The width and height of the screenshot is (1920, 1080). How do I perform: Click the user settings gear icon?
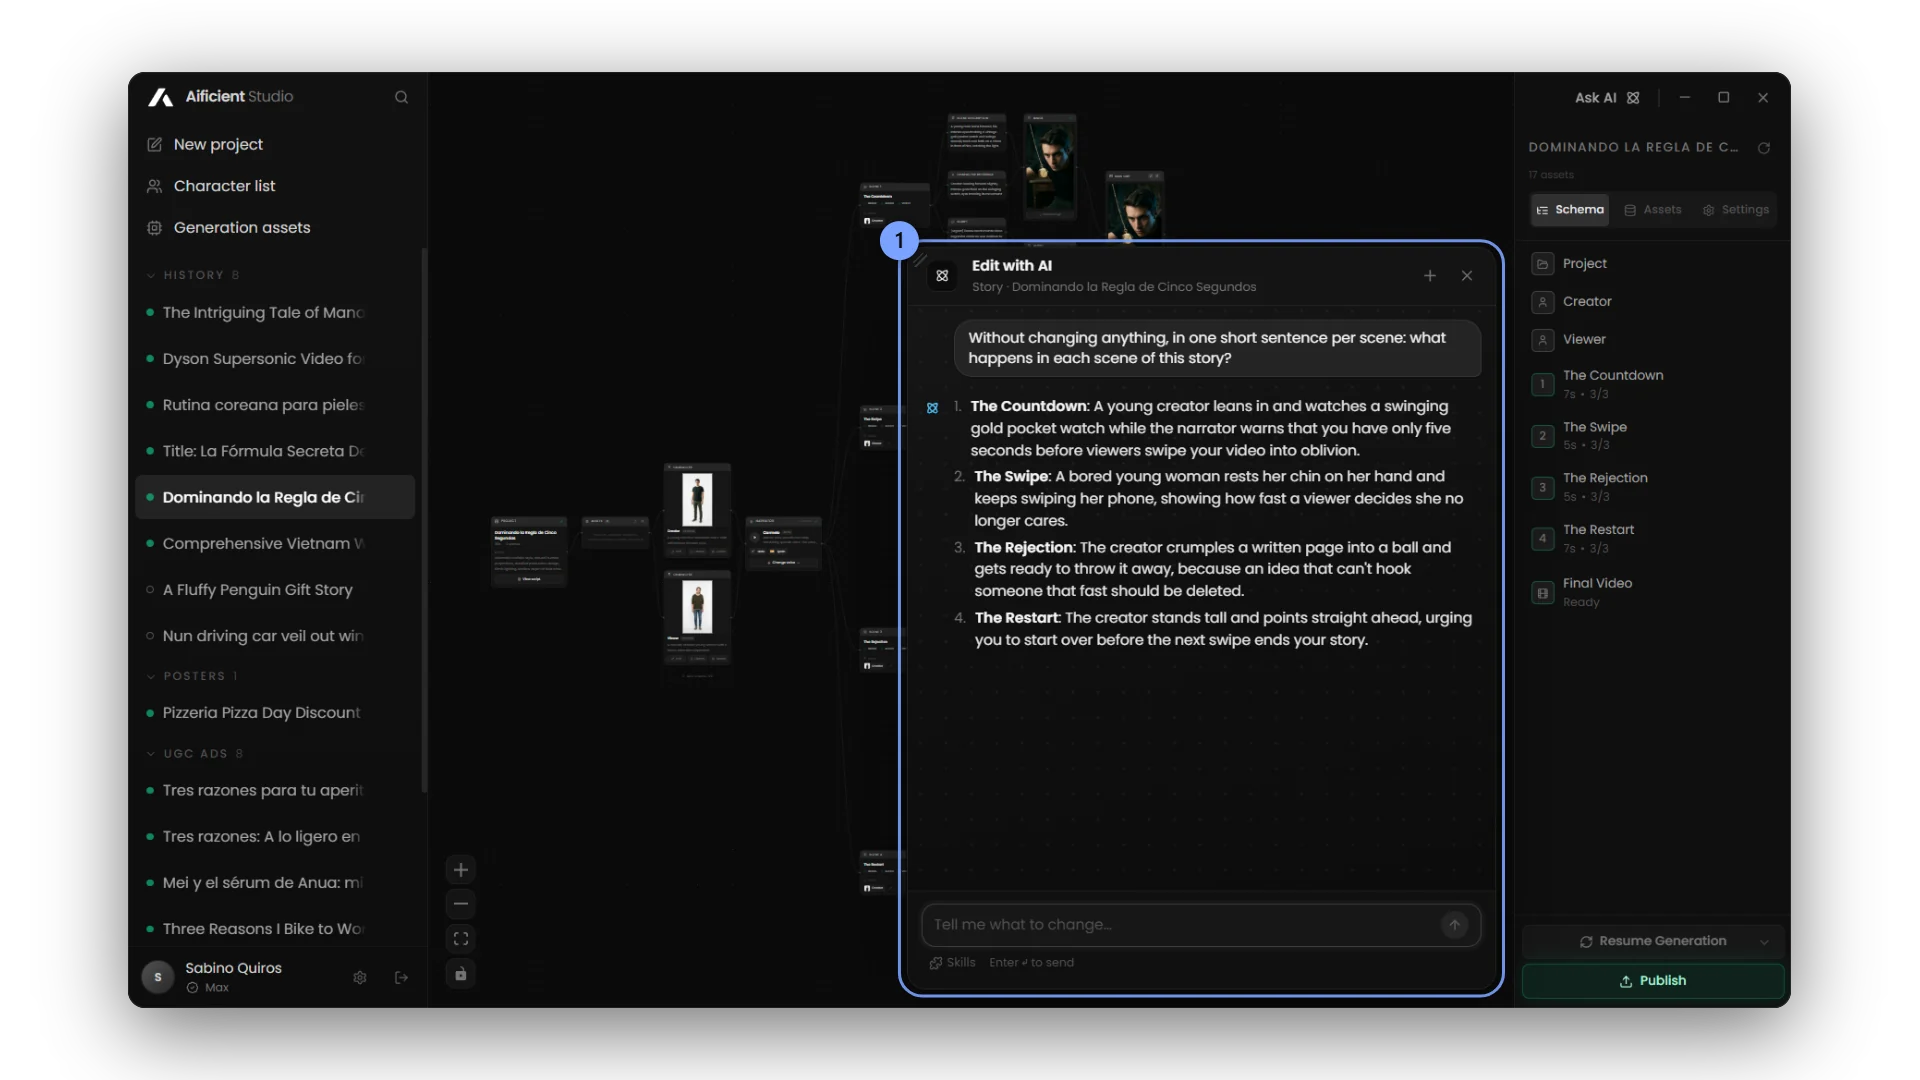(x=360, y=978)
